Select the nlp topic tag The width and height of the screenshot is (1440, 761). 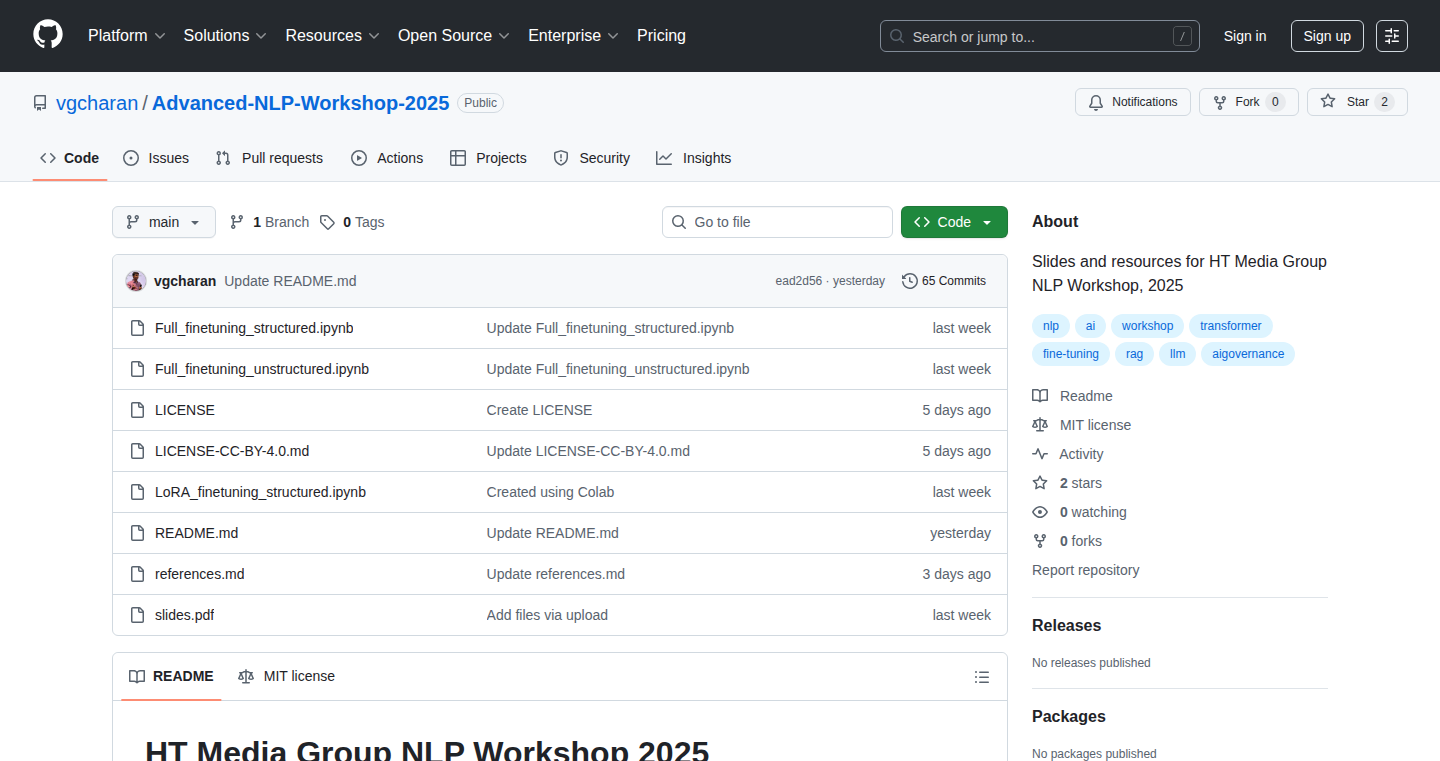pyautogui.click(x=1051, y=326)
